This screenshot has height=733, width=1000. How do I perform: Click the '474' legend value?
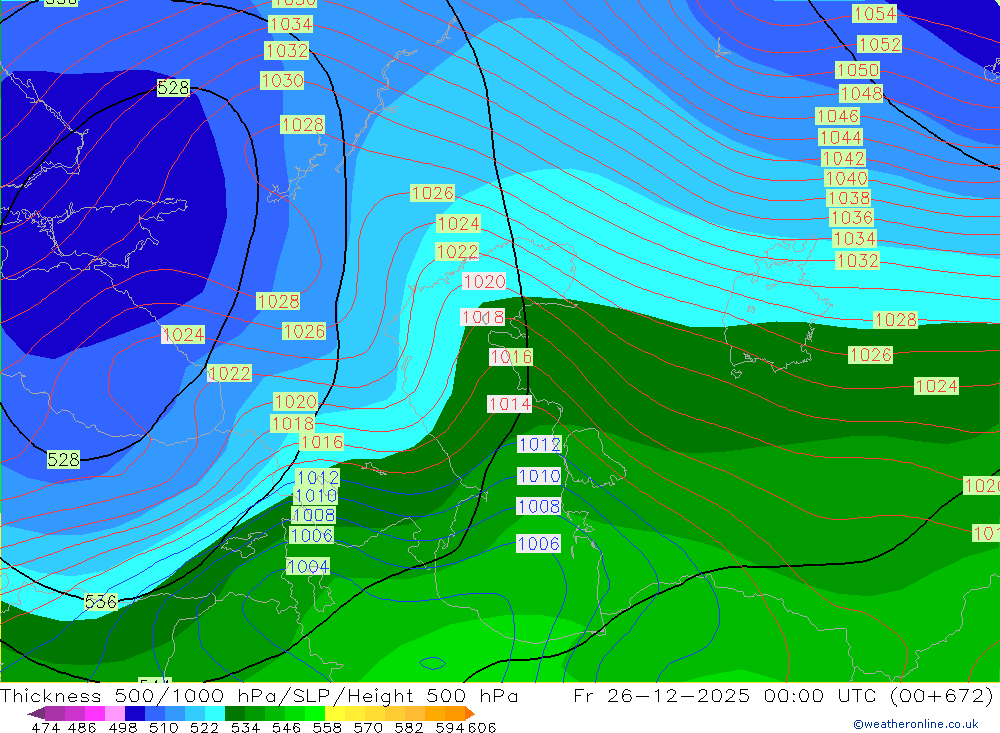coord(45,727)
